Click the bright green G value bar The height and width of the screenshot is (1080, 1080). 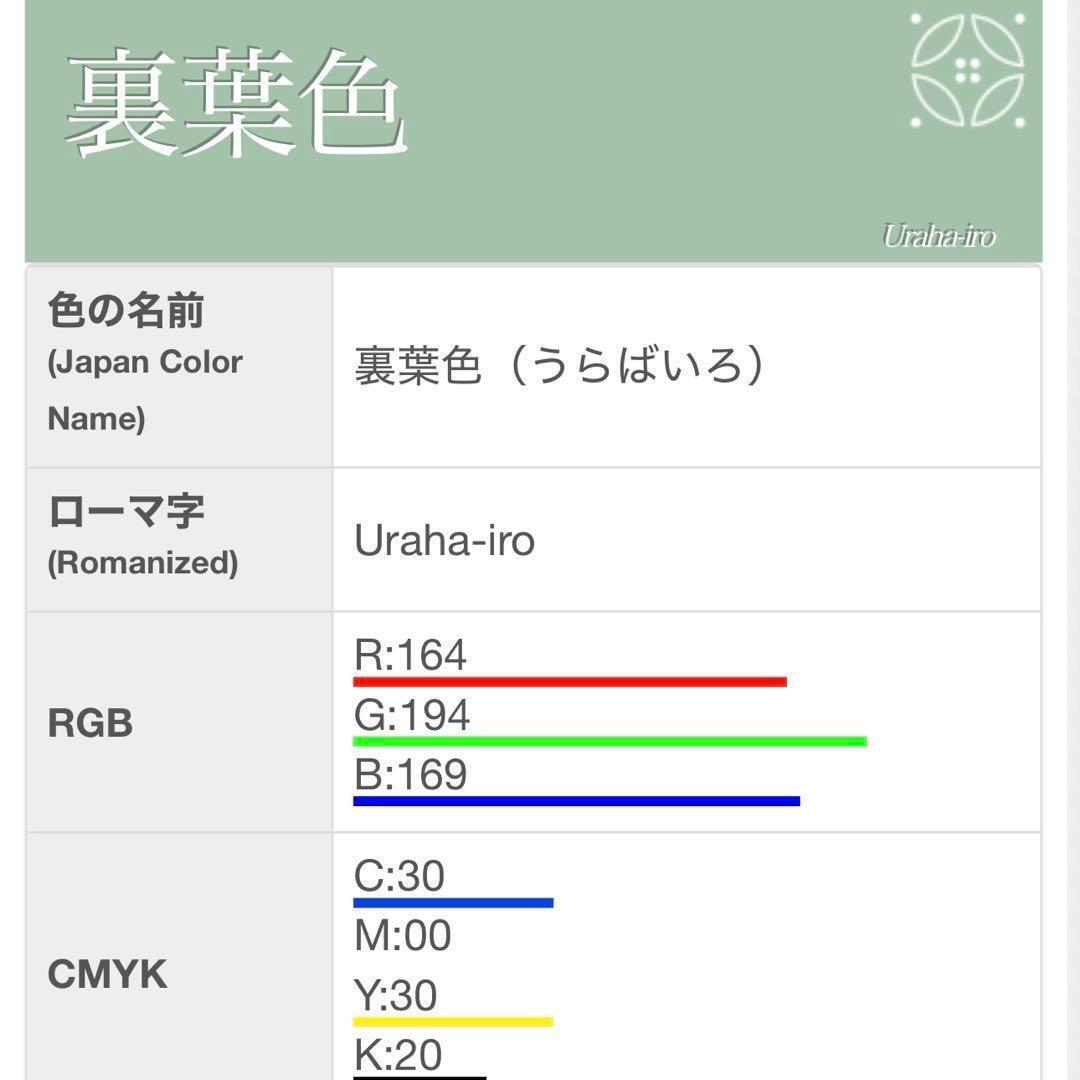[610, 742]
